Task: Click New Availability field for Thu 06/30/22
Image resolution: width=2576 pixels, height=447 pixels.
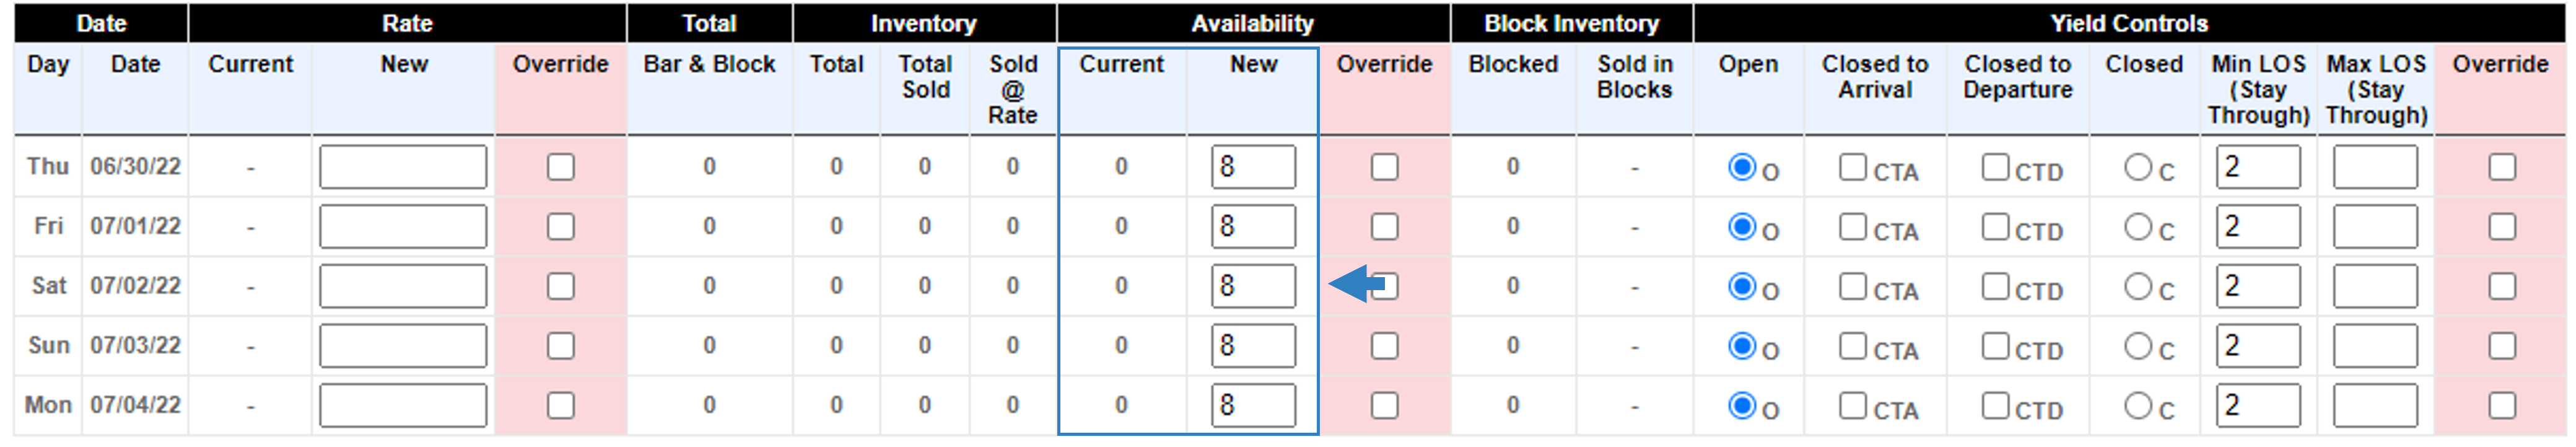Action: coord(1253,167)
